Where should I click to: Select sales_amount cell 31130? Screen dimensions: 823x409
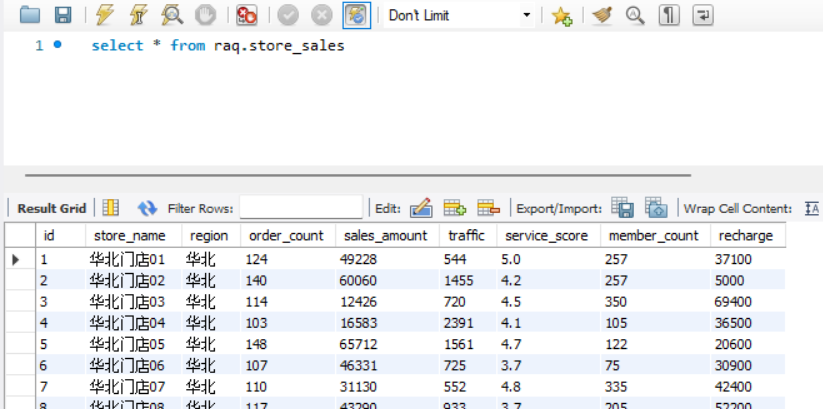387,386
